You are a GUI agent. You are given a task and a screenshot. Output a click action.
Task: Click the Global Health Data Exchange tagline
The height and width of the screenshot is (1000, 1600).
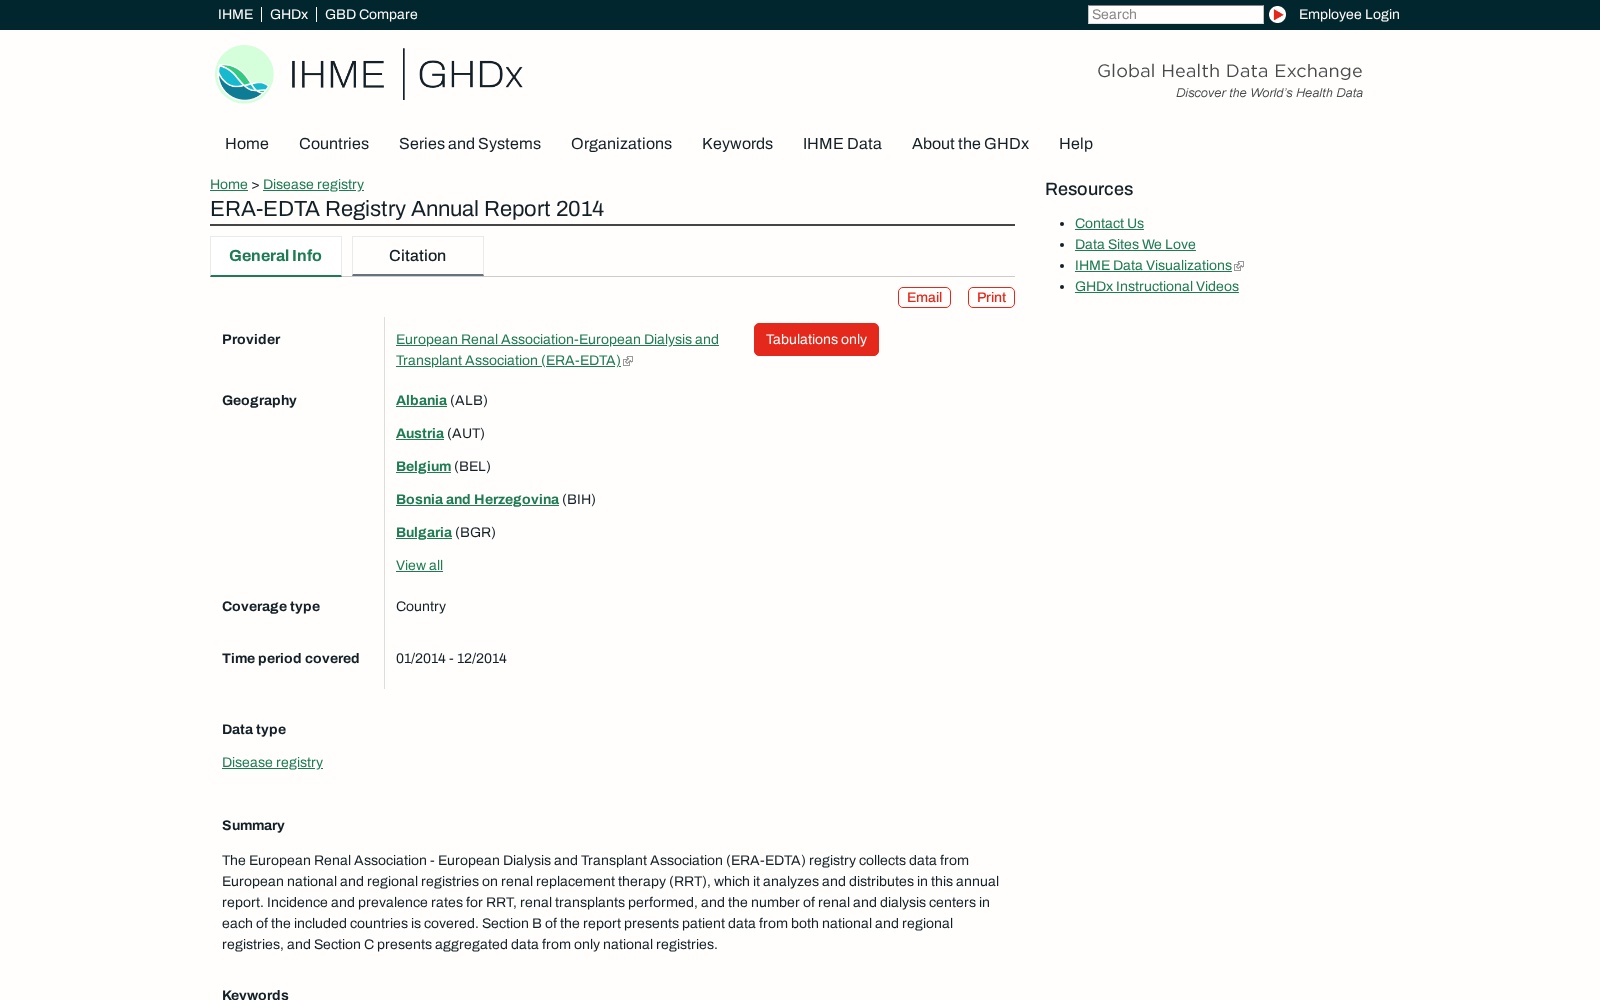coord(1229,71)
